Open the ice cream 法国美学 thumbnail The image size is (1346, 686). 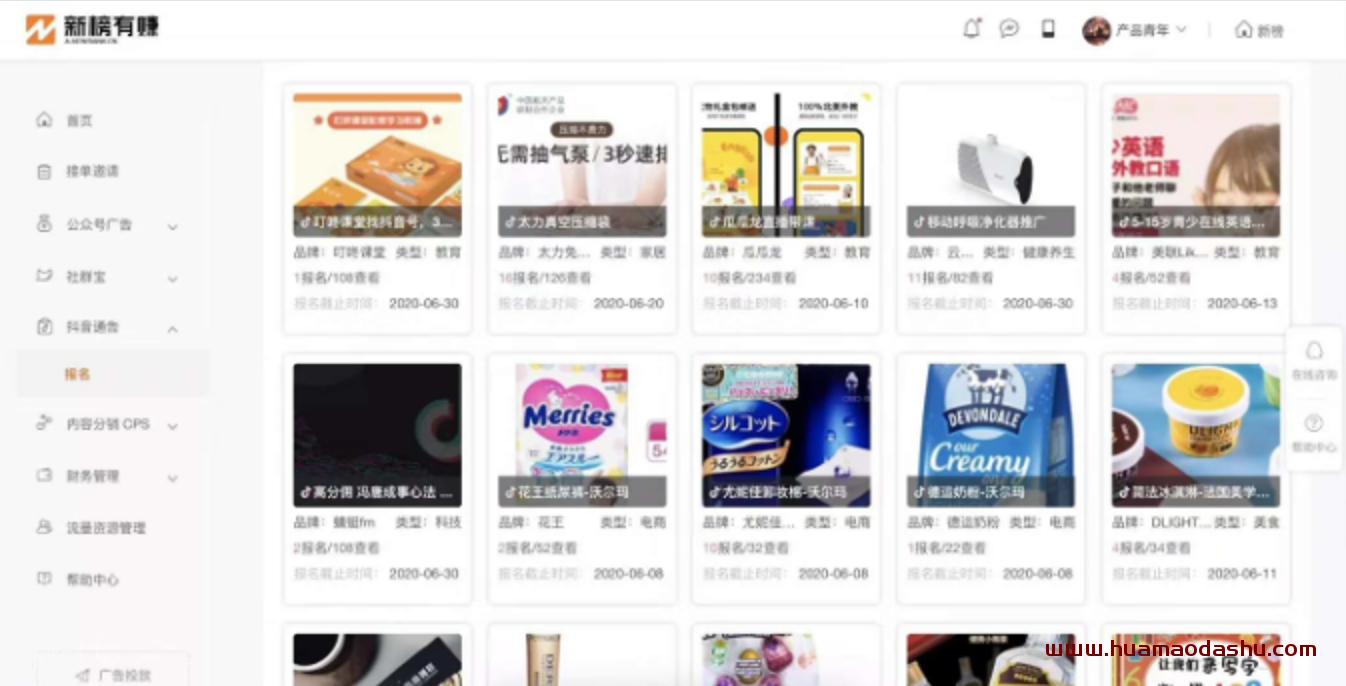[x=1196, y=435]
